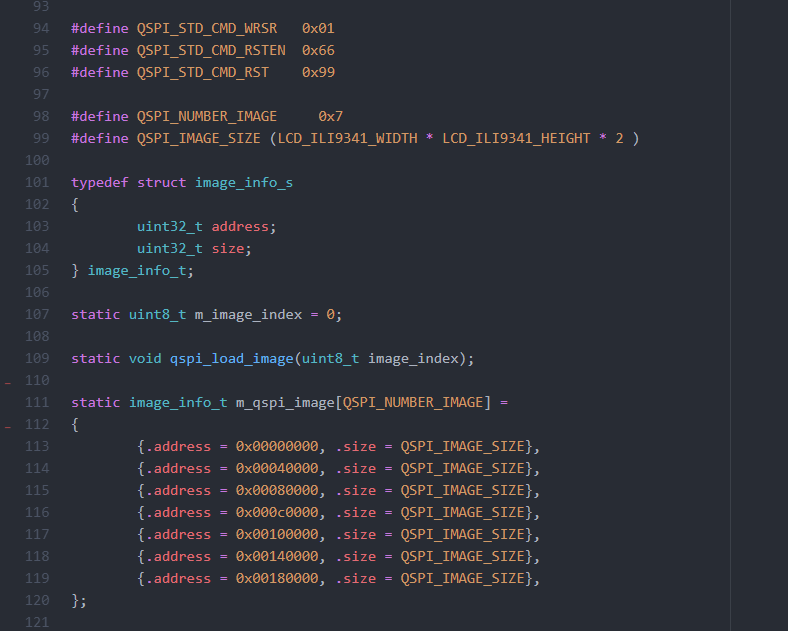Click the qspi_load_image function prototype name
The width and height of the screenshot is (788, 631).
[x=232, y=358]
